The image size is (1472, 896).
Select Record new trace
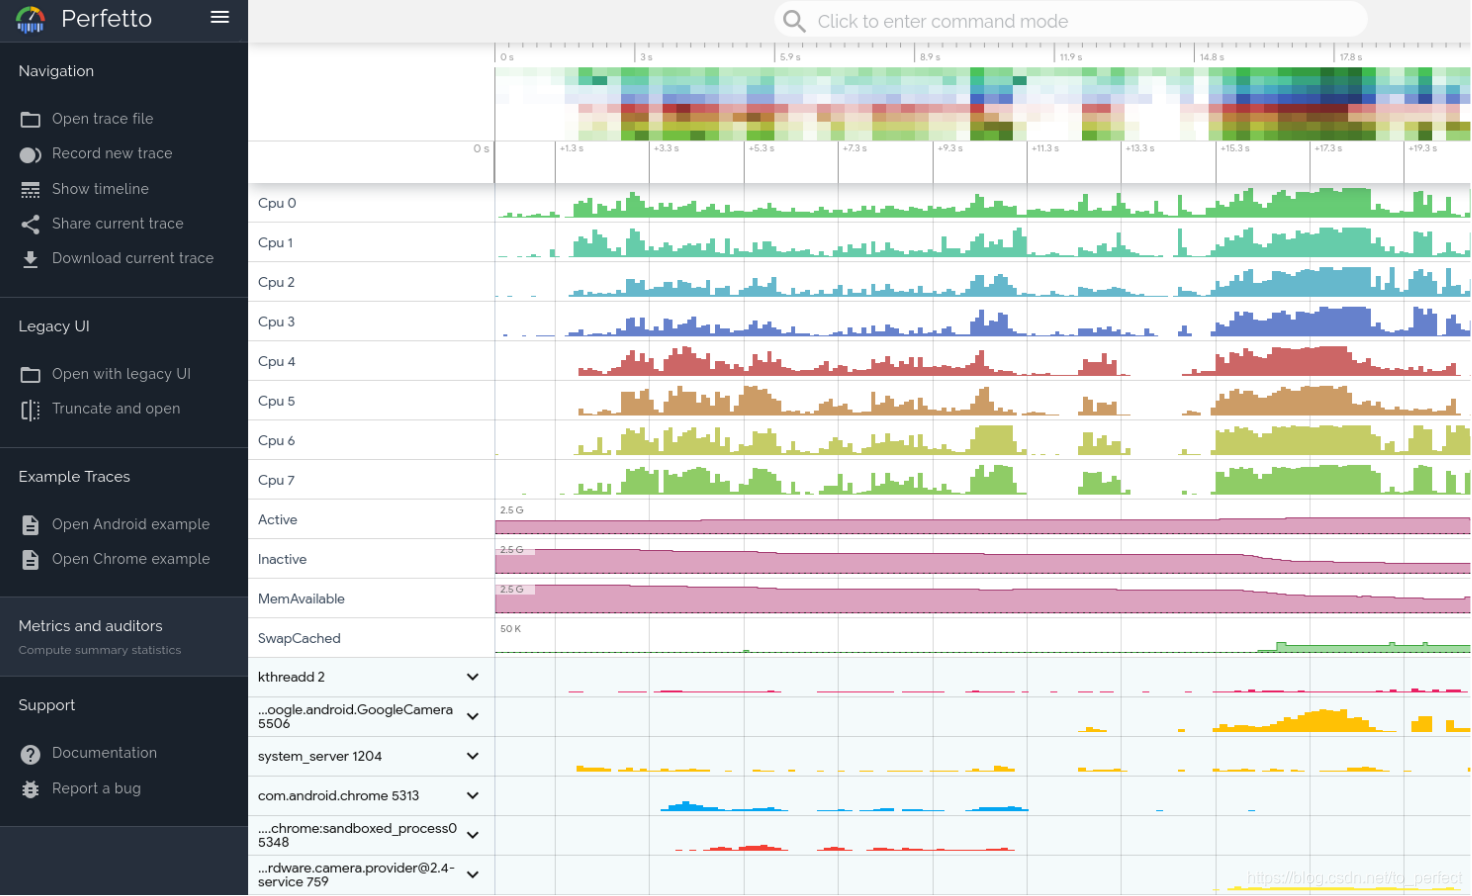pyautogui.click(x=112, y=153)
